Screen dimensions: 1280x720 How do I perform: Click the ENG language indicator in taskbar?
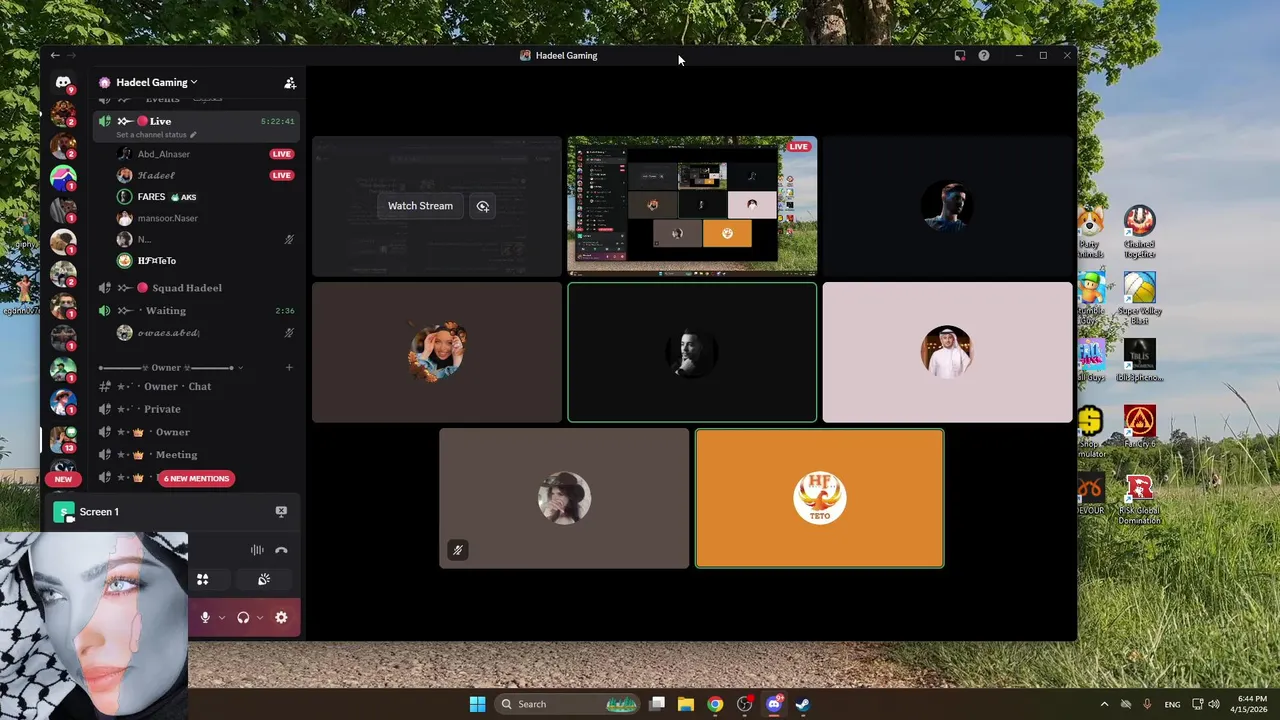click(x=1172, y=704)
